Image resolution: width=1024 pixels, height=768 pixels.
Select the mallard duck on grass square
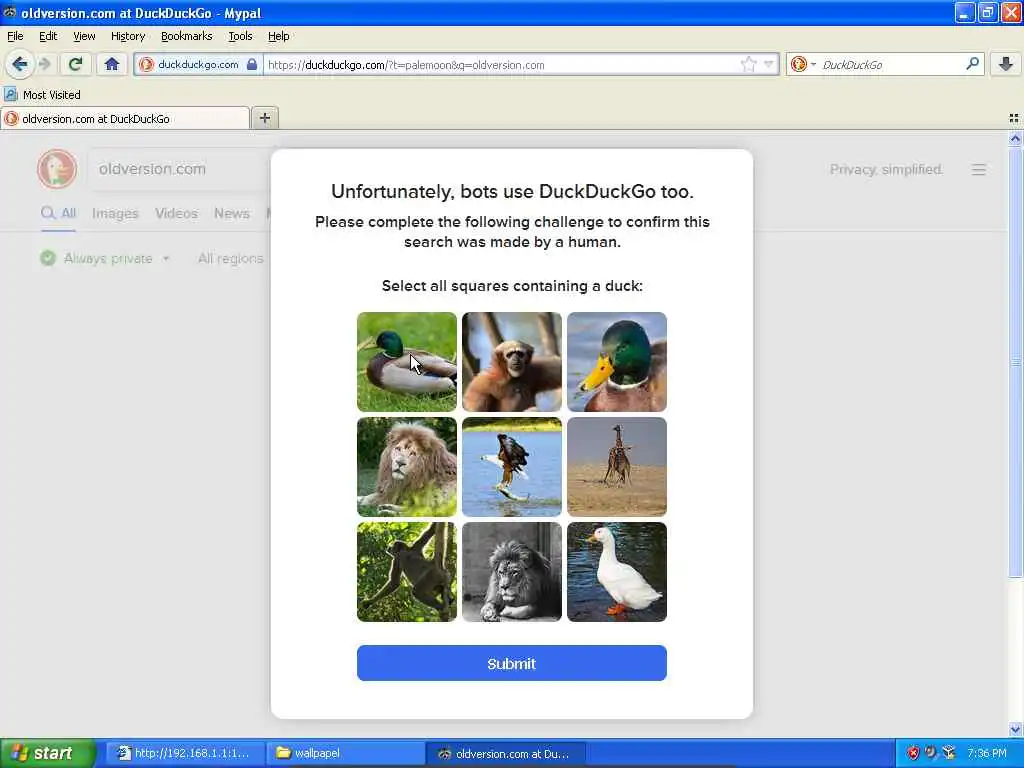tap(406, 362)
